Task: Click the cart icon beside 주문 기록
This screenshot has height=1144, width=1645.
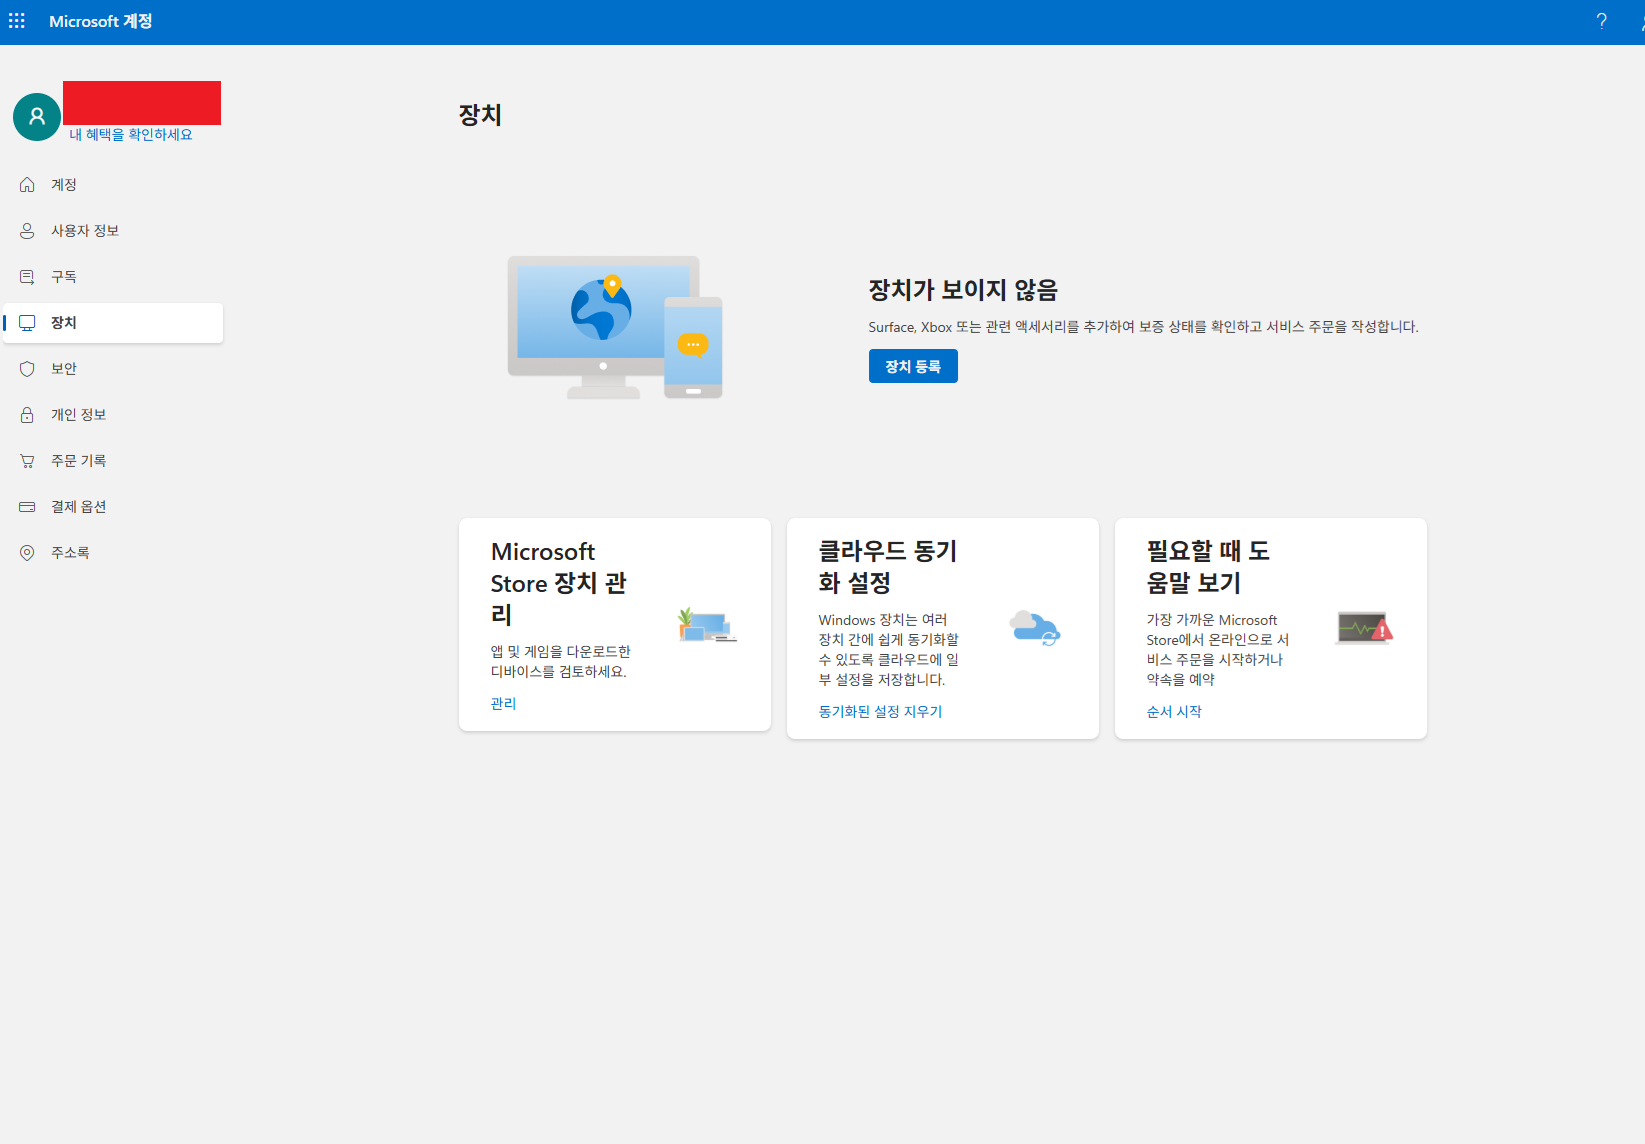Action: [27, 461]
